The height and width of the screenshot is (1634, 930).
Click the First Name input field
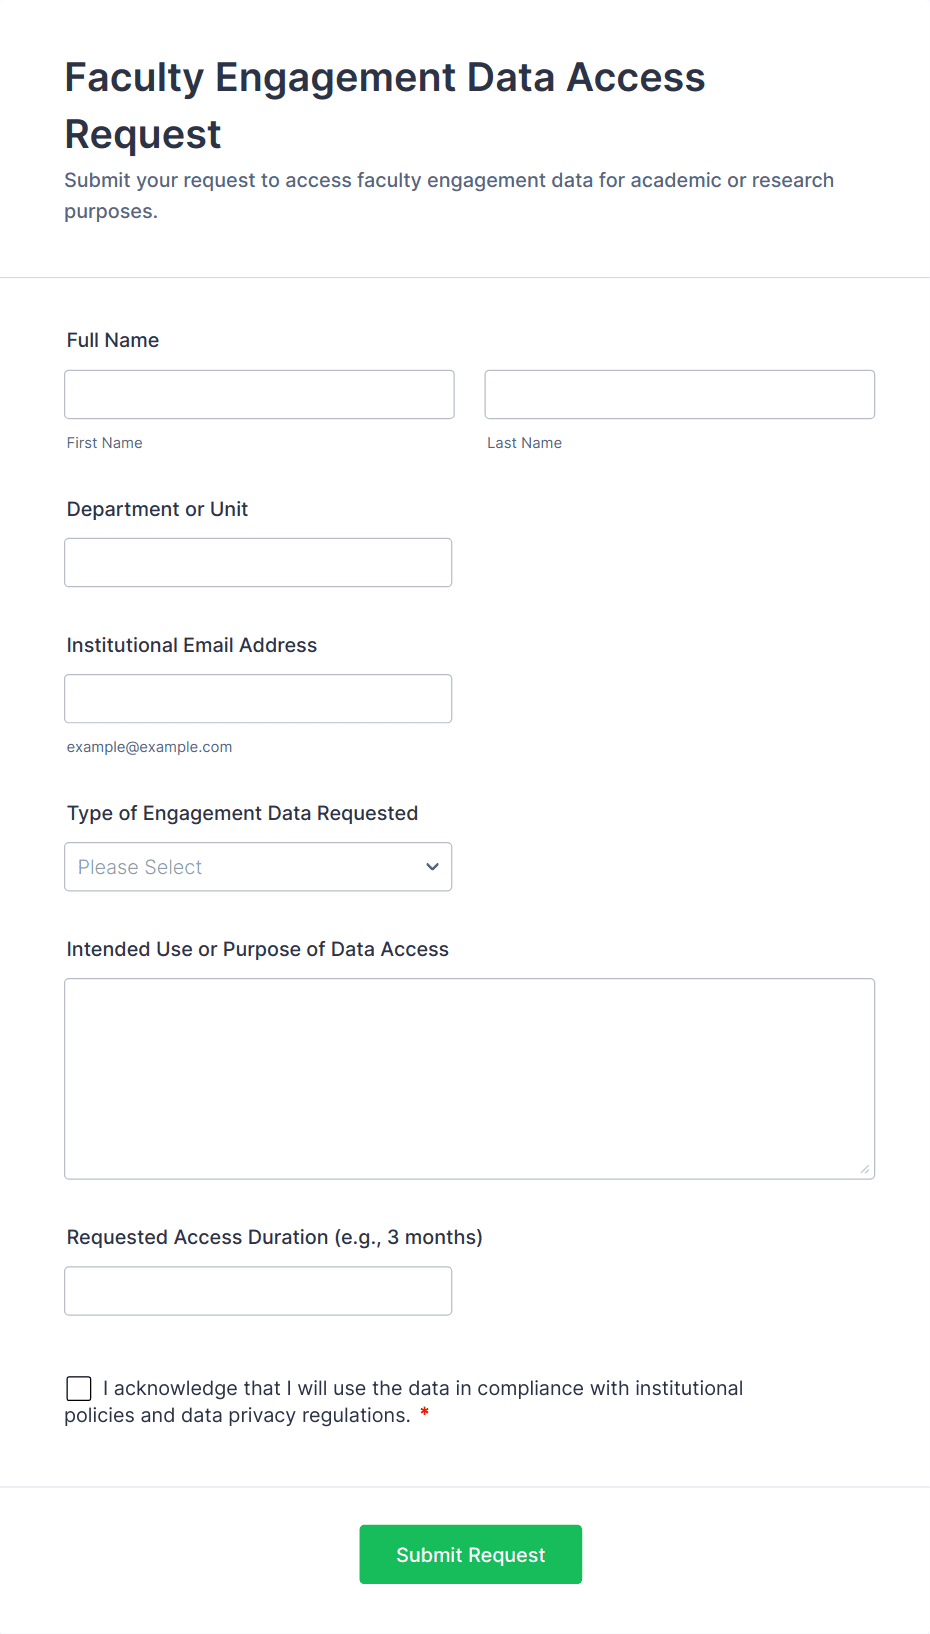click(x=259, y=395)
